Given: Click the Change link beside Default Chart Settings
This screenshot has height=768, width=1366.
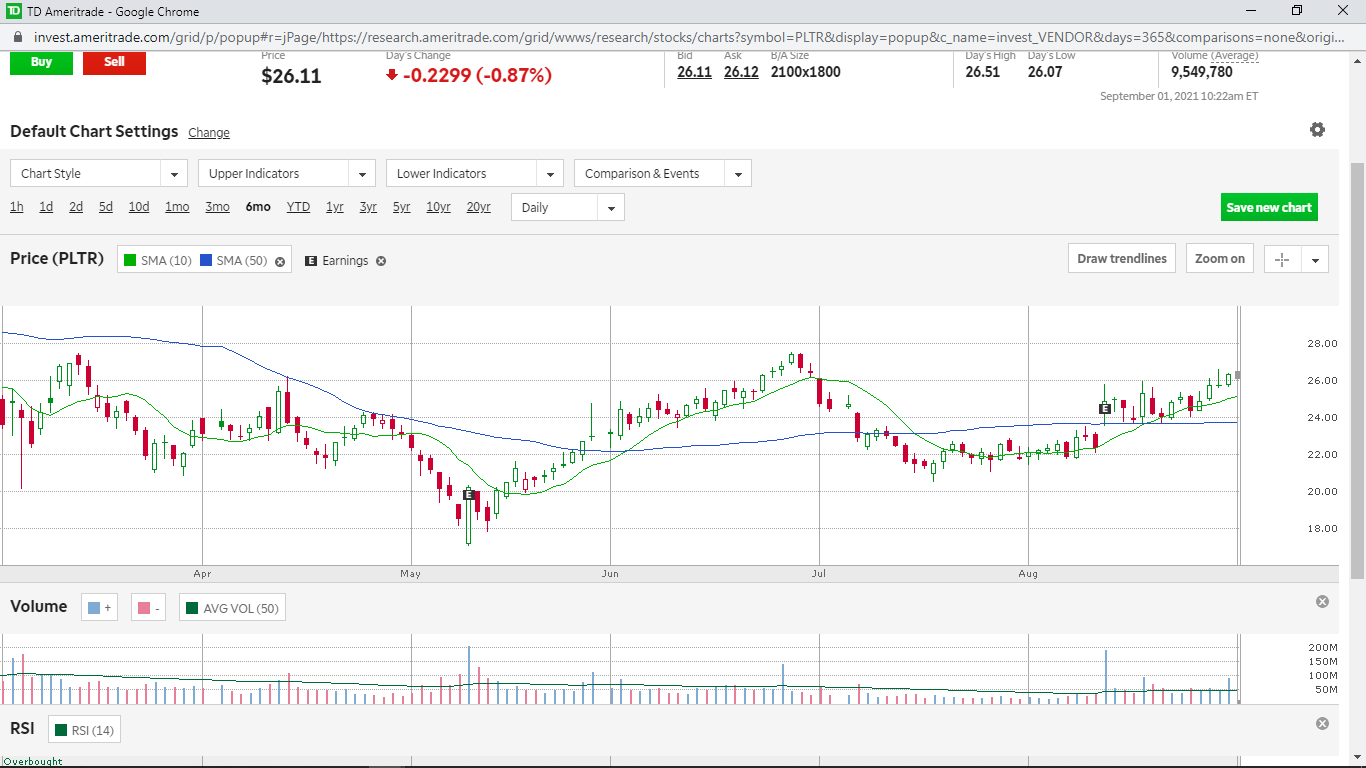Looking at the screenshot, I should [208, 133].
